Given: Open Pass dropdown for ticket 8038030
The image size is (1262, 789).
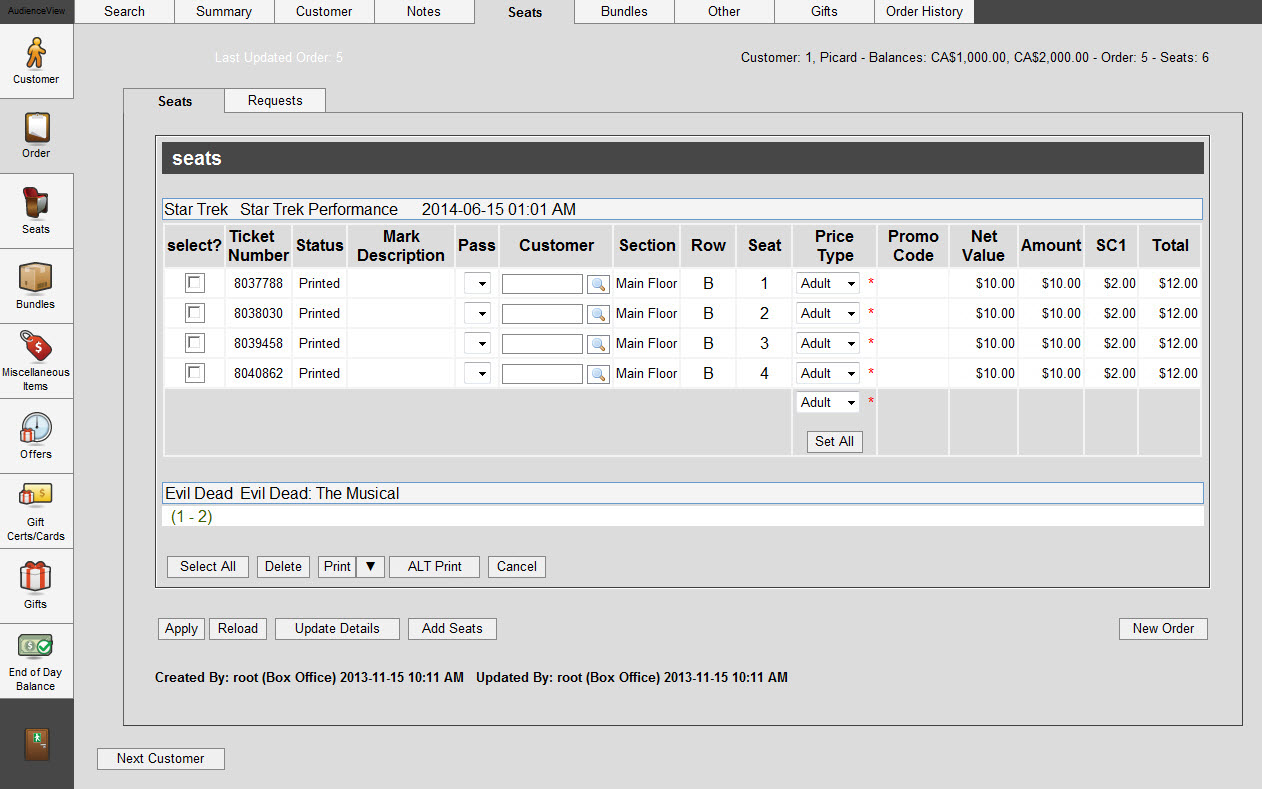Looking at the screenshot, I should tap(478, 314).
